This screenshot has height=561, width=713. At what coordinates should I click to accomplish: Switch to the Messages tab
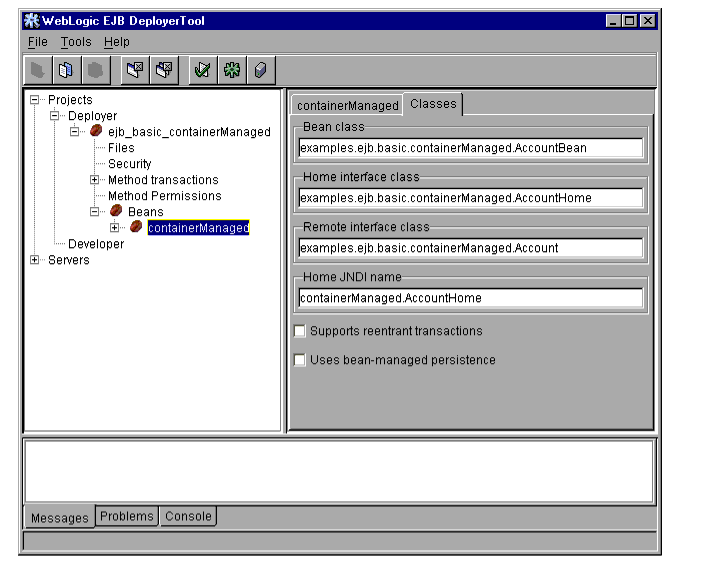[x=60, y=517]
